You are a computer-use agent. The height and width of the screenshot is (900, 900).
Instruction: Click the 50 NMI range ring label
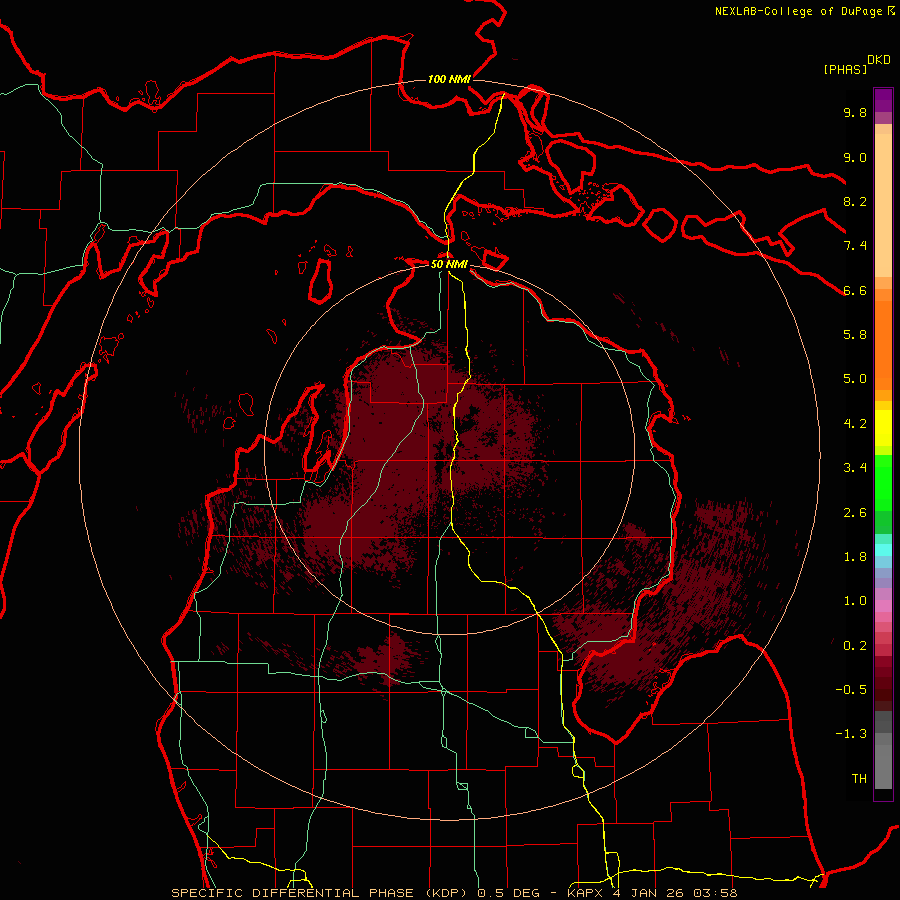[449, 264]
